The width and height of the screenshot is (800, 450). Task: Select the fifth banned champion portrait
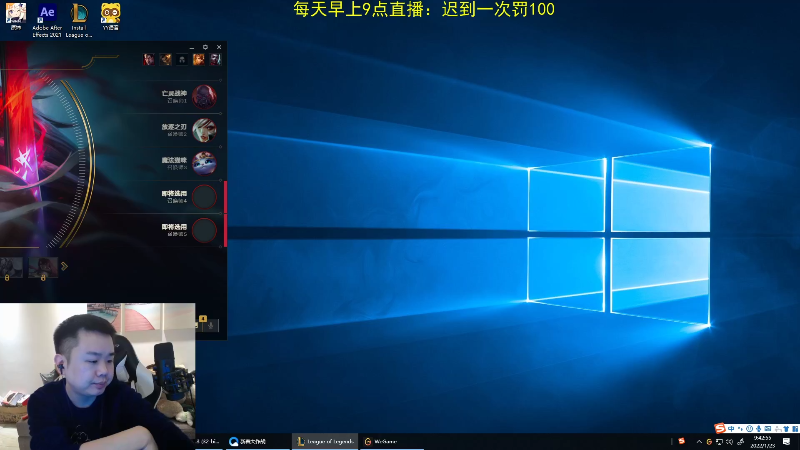[x=215, y=60]
